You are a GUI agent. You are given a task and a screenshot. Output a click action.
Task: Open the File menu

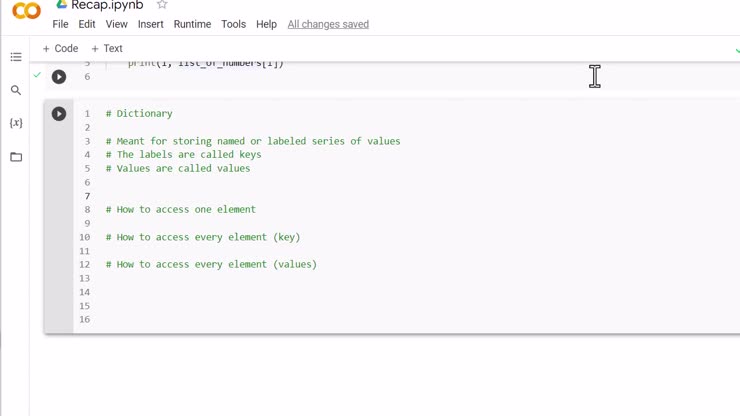click(x=60, y=24)
